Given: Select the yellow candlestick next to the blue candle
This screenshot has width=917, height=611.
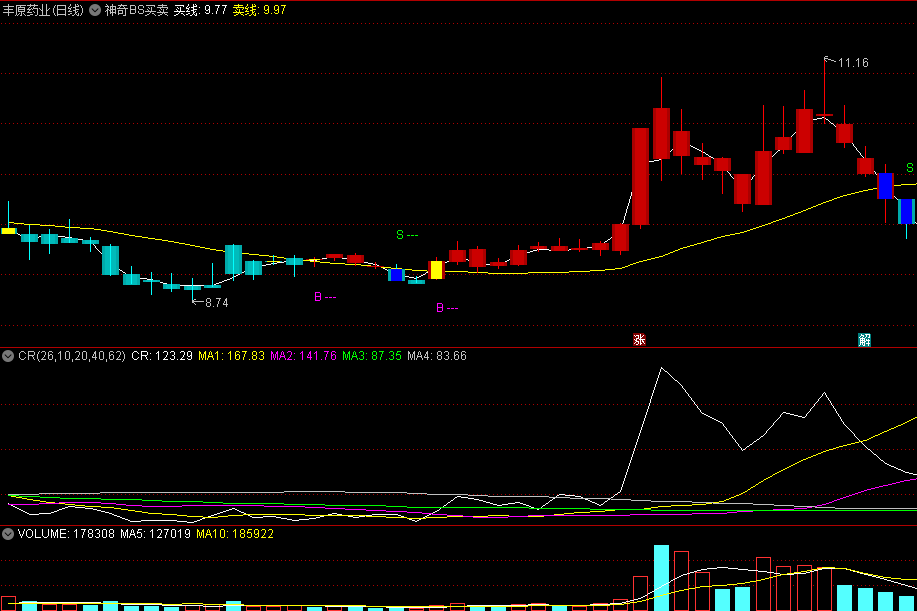Looking at the screenshot, I should (436, 270).
